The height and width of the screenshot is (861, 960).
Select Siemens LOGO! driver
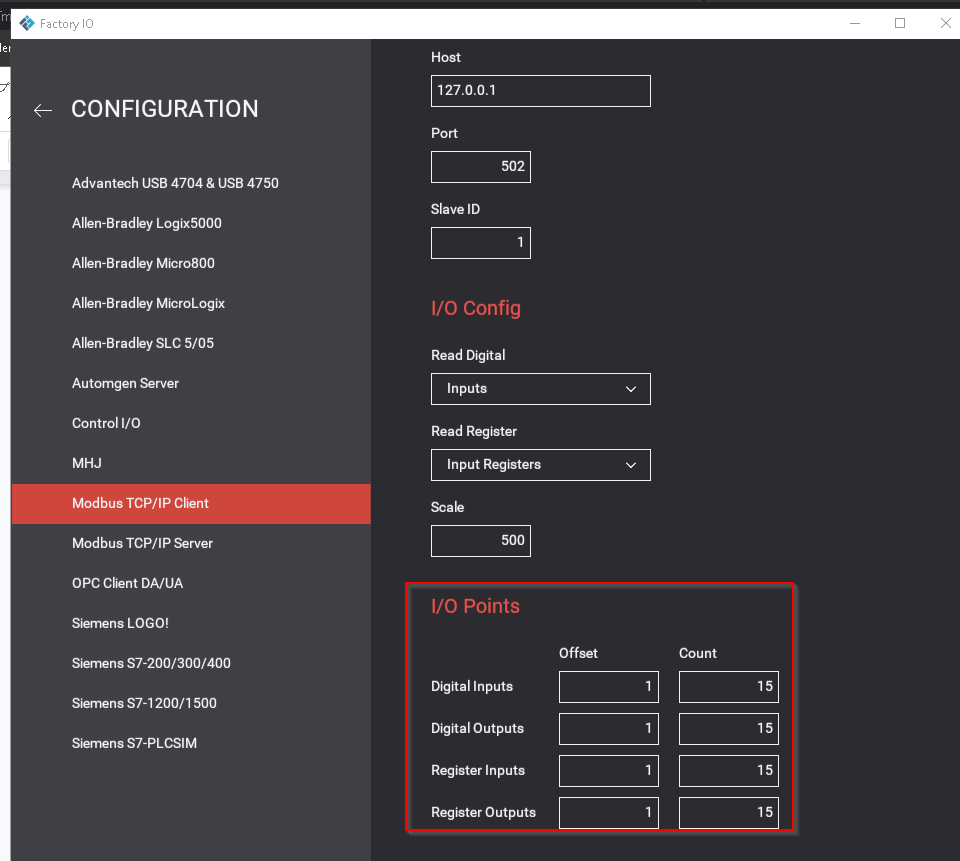[120, 623]
